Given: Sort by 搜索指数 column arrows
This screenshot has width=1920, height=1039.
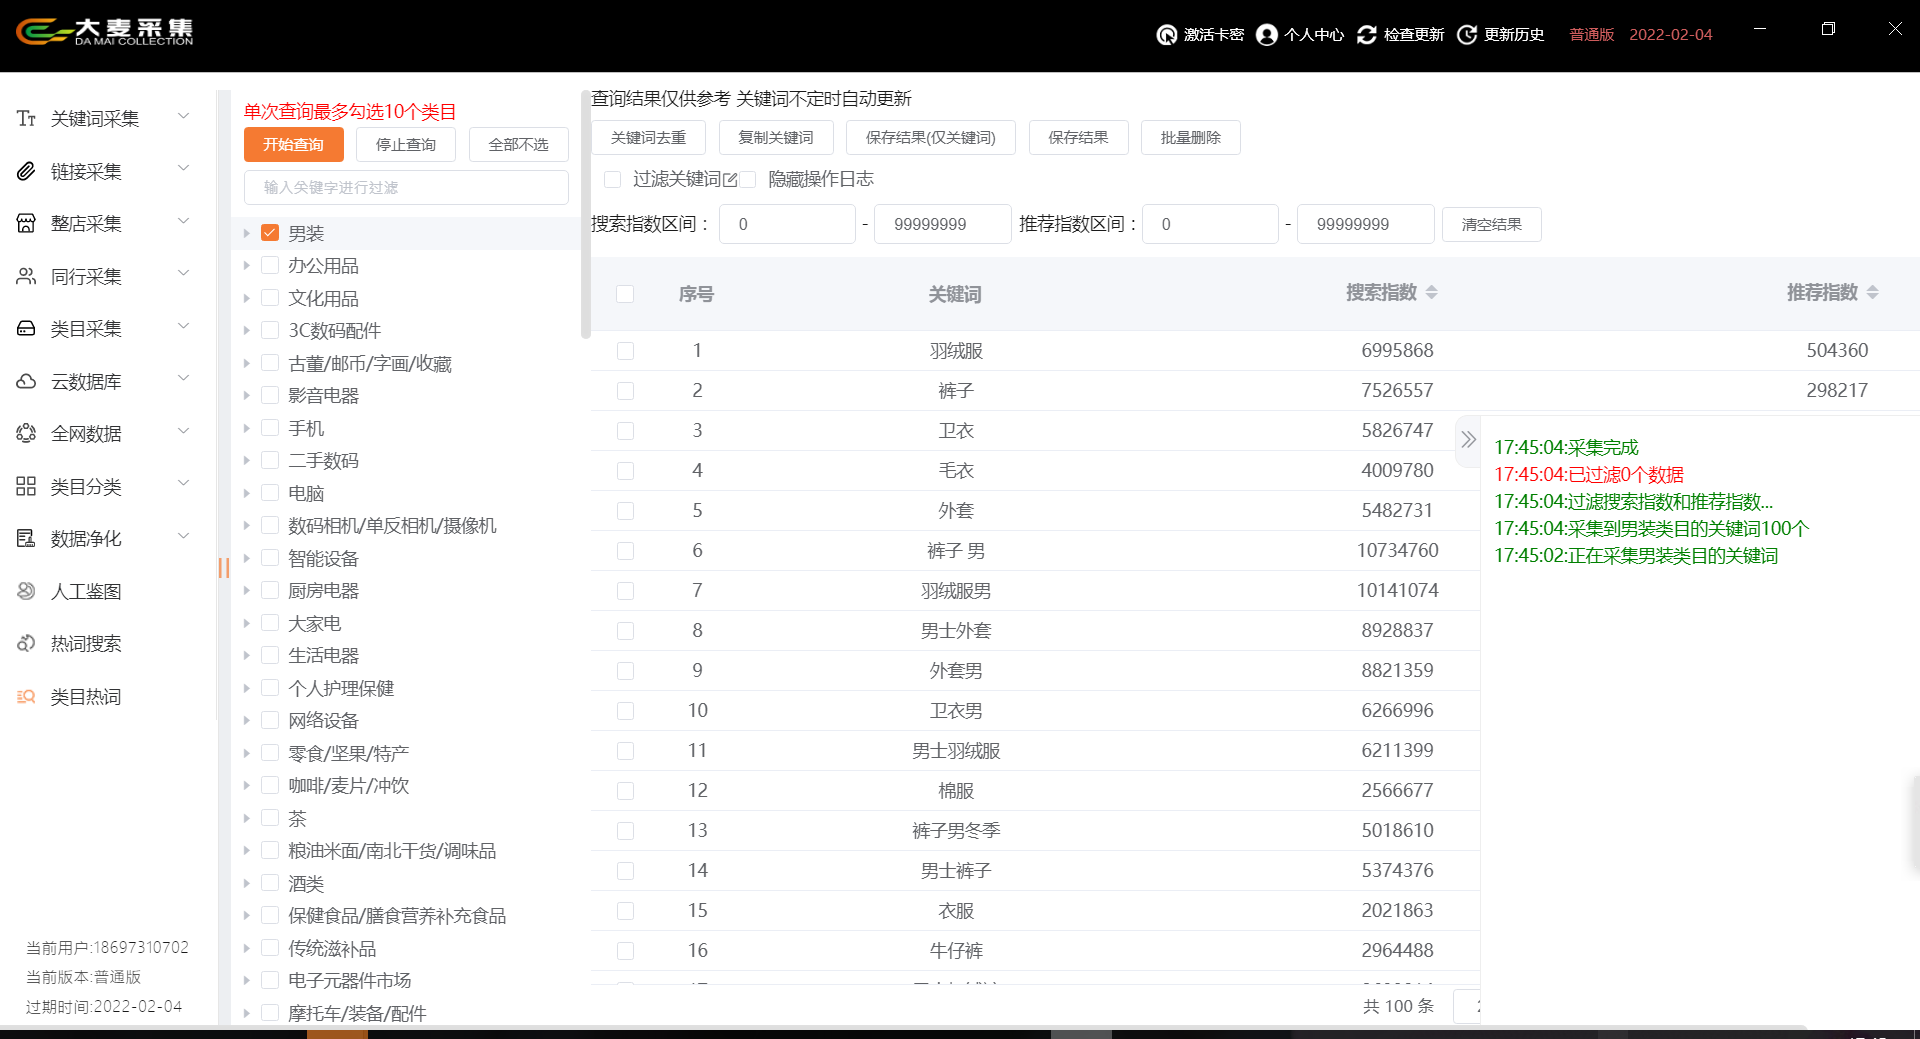Looking at the screenshot, I should tap(1432, 292).
